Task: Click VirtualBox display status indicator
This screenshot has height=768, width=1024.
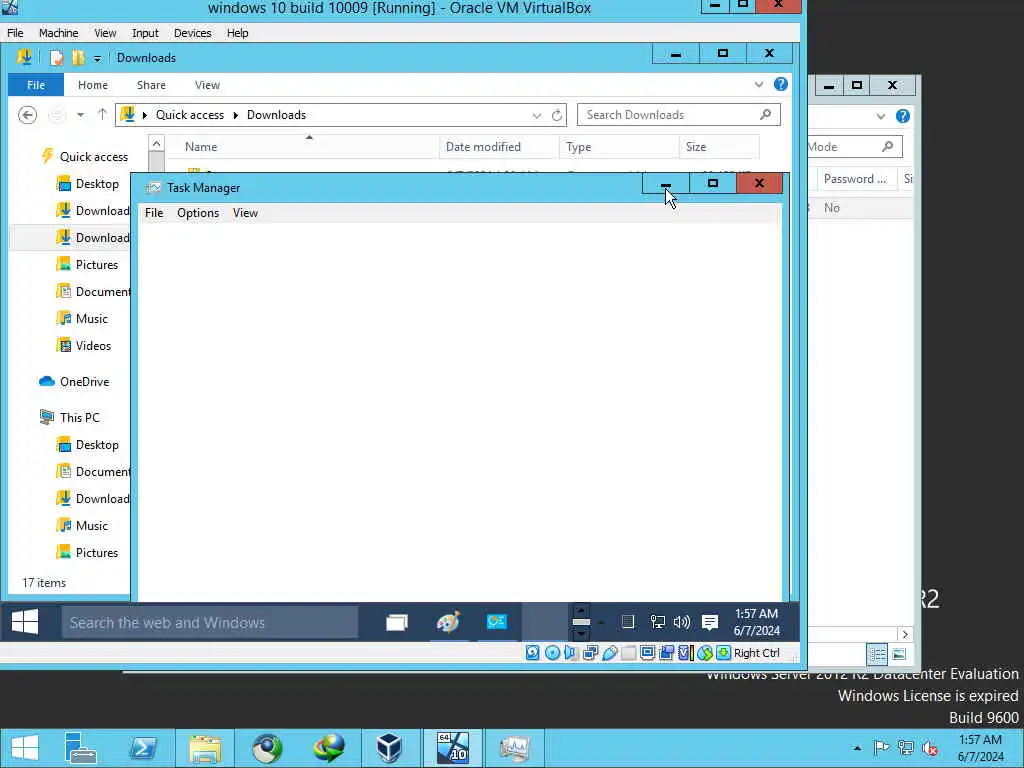Action: click(x=647, y=652)
